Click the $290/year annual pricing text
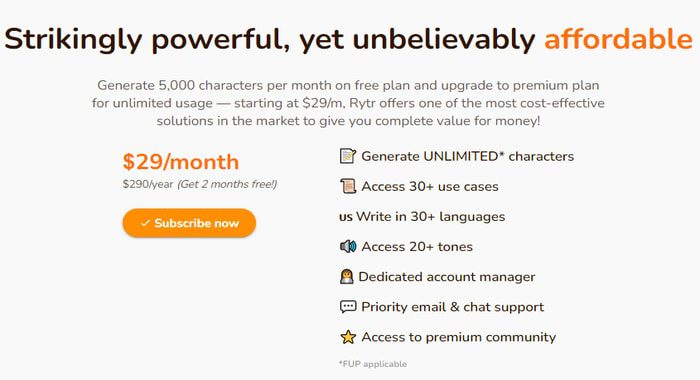700x380 pixels. click(x=148, y=184)
